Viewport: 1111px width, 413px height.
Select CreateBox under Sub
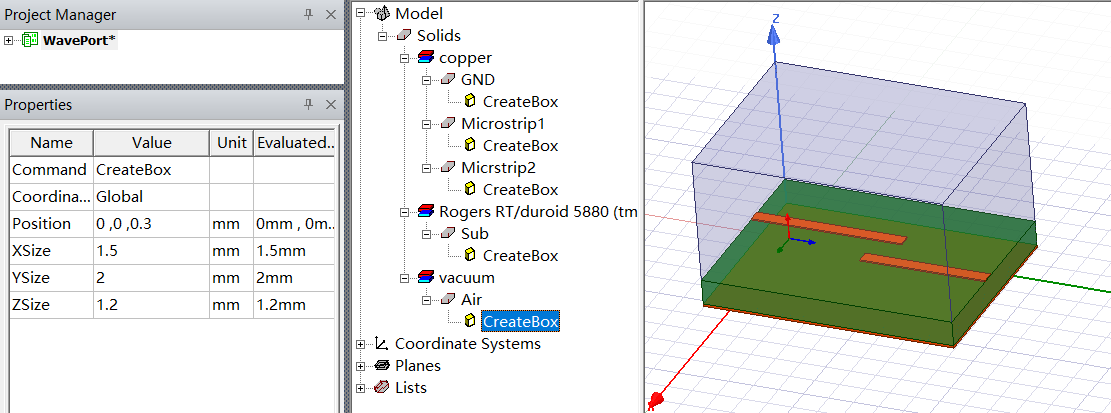click(x=521, y=255)
